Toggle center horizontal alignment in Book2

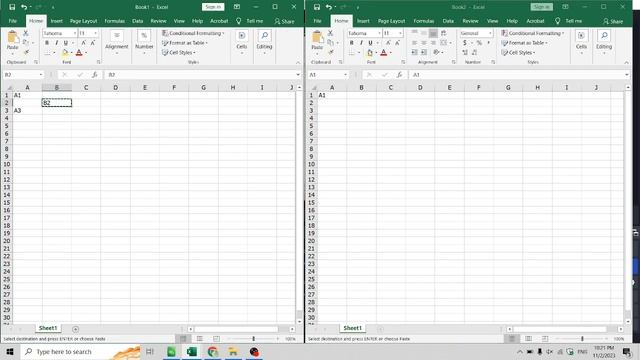click(x=424, y=43)
